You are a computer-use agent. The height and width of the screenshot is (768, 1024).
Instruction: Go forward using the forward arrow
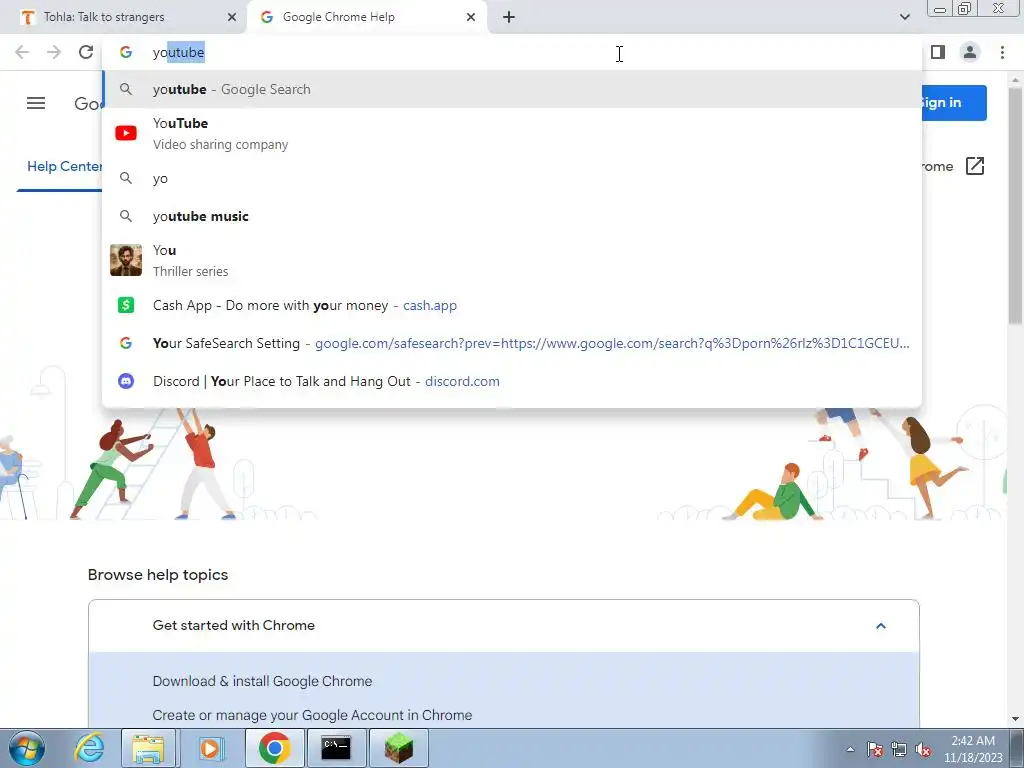54,52
